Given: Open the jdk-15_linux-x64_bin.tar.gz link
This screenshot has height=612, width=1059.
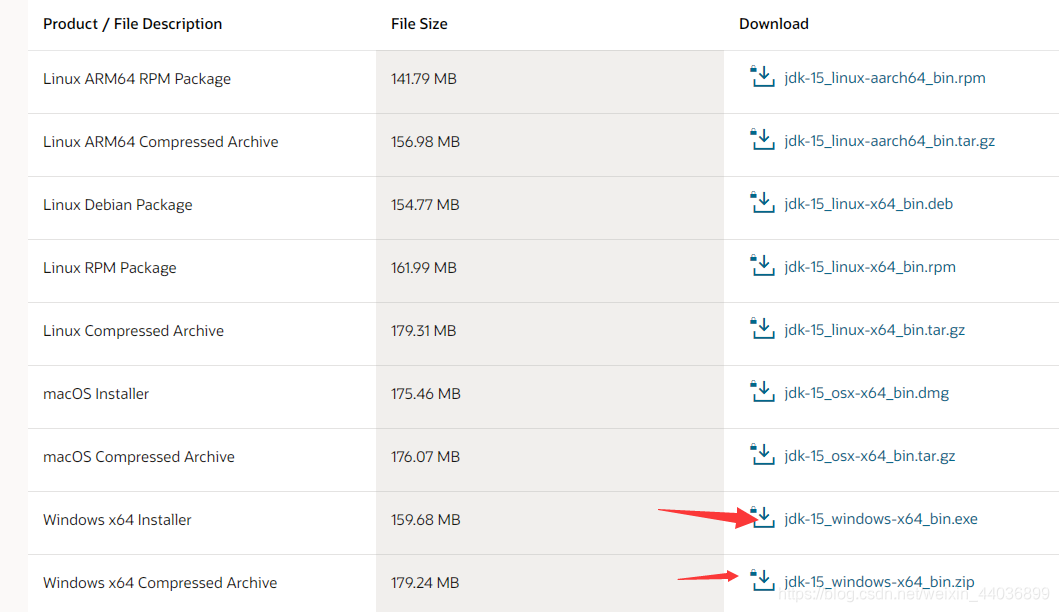Looking at the screenshot, I should pos(875,330).
